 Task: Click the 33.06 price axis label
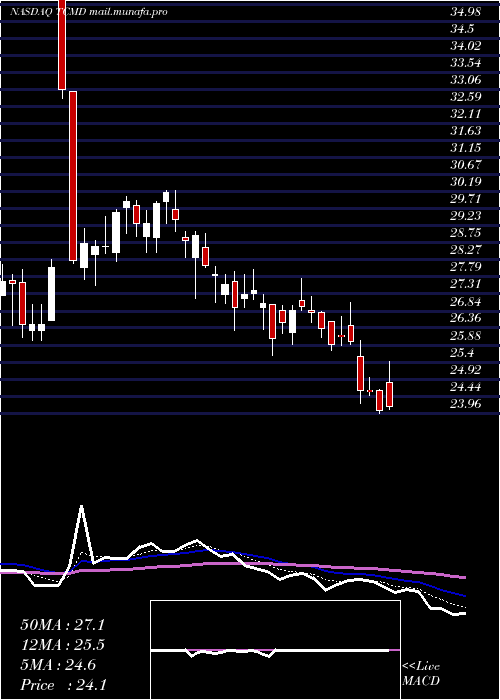coord(466,80)
